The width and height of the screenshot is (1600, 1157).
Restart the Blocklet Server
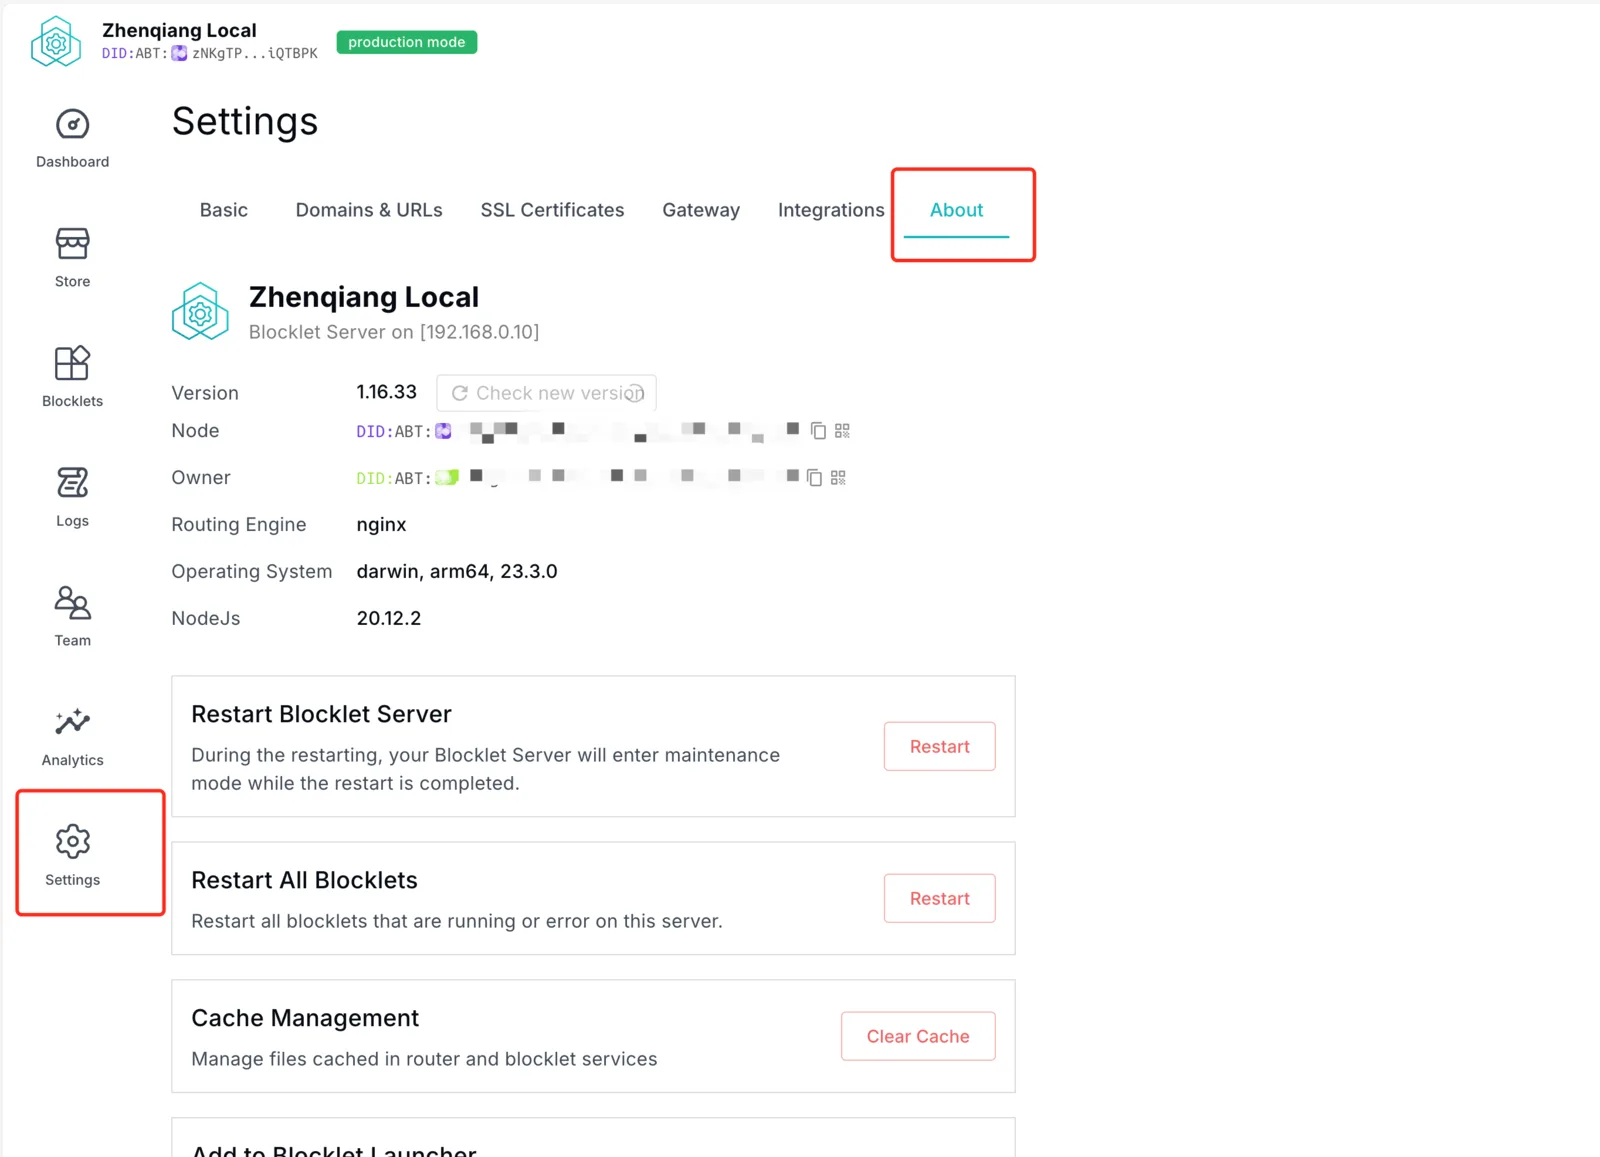939,746
